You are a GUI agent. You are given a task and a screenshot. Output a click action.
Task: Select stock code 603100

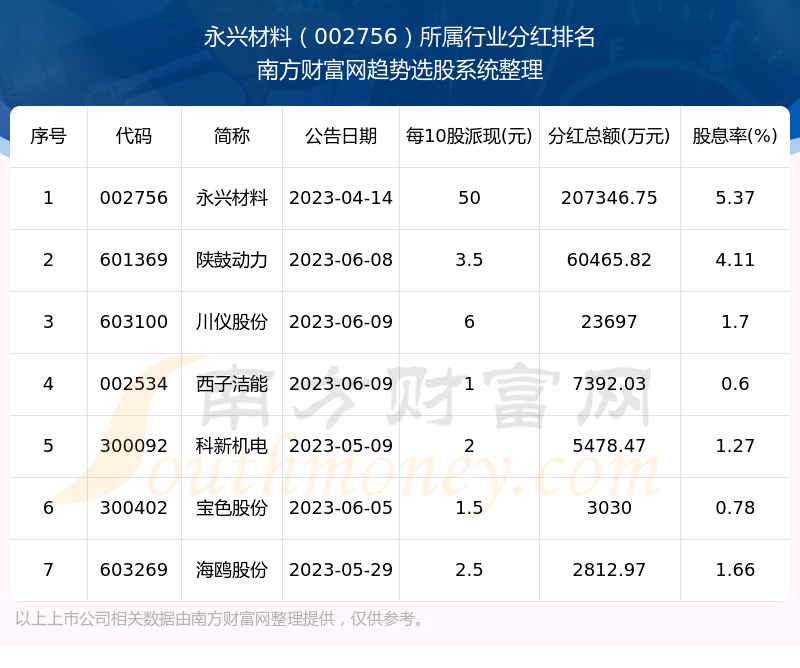pyautogui.click(x=134, y=322)
